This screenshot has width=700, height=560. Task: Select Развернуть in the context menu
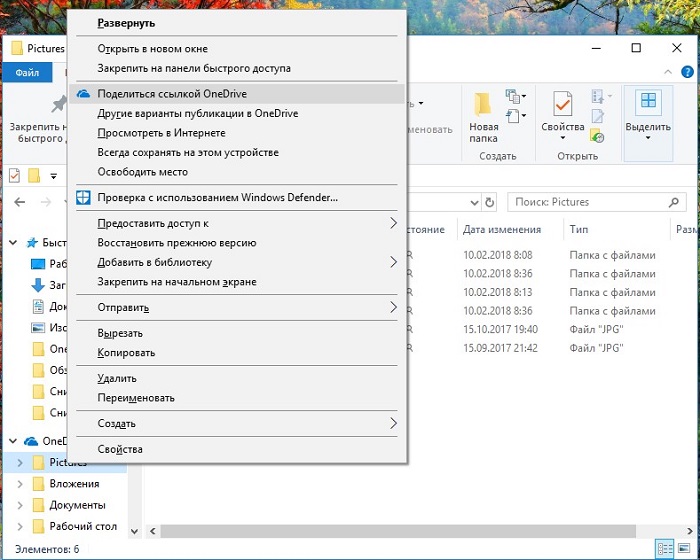coord(126,23)
